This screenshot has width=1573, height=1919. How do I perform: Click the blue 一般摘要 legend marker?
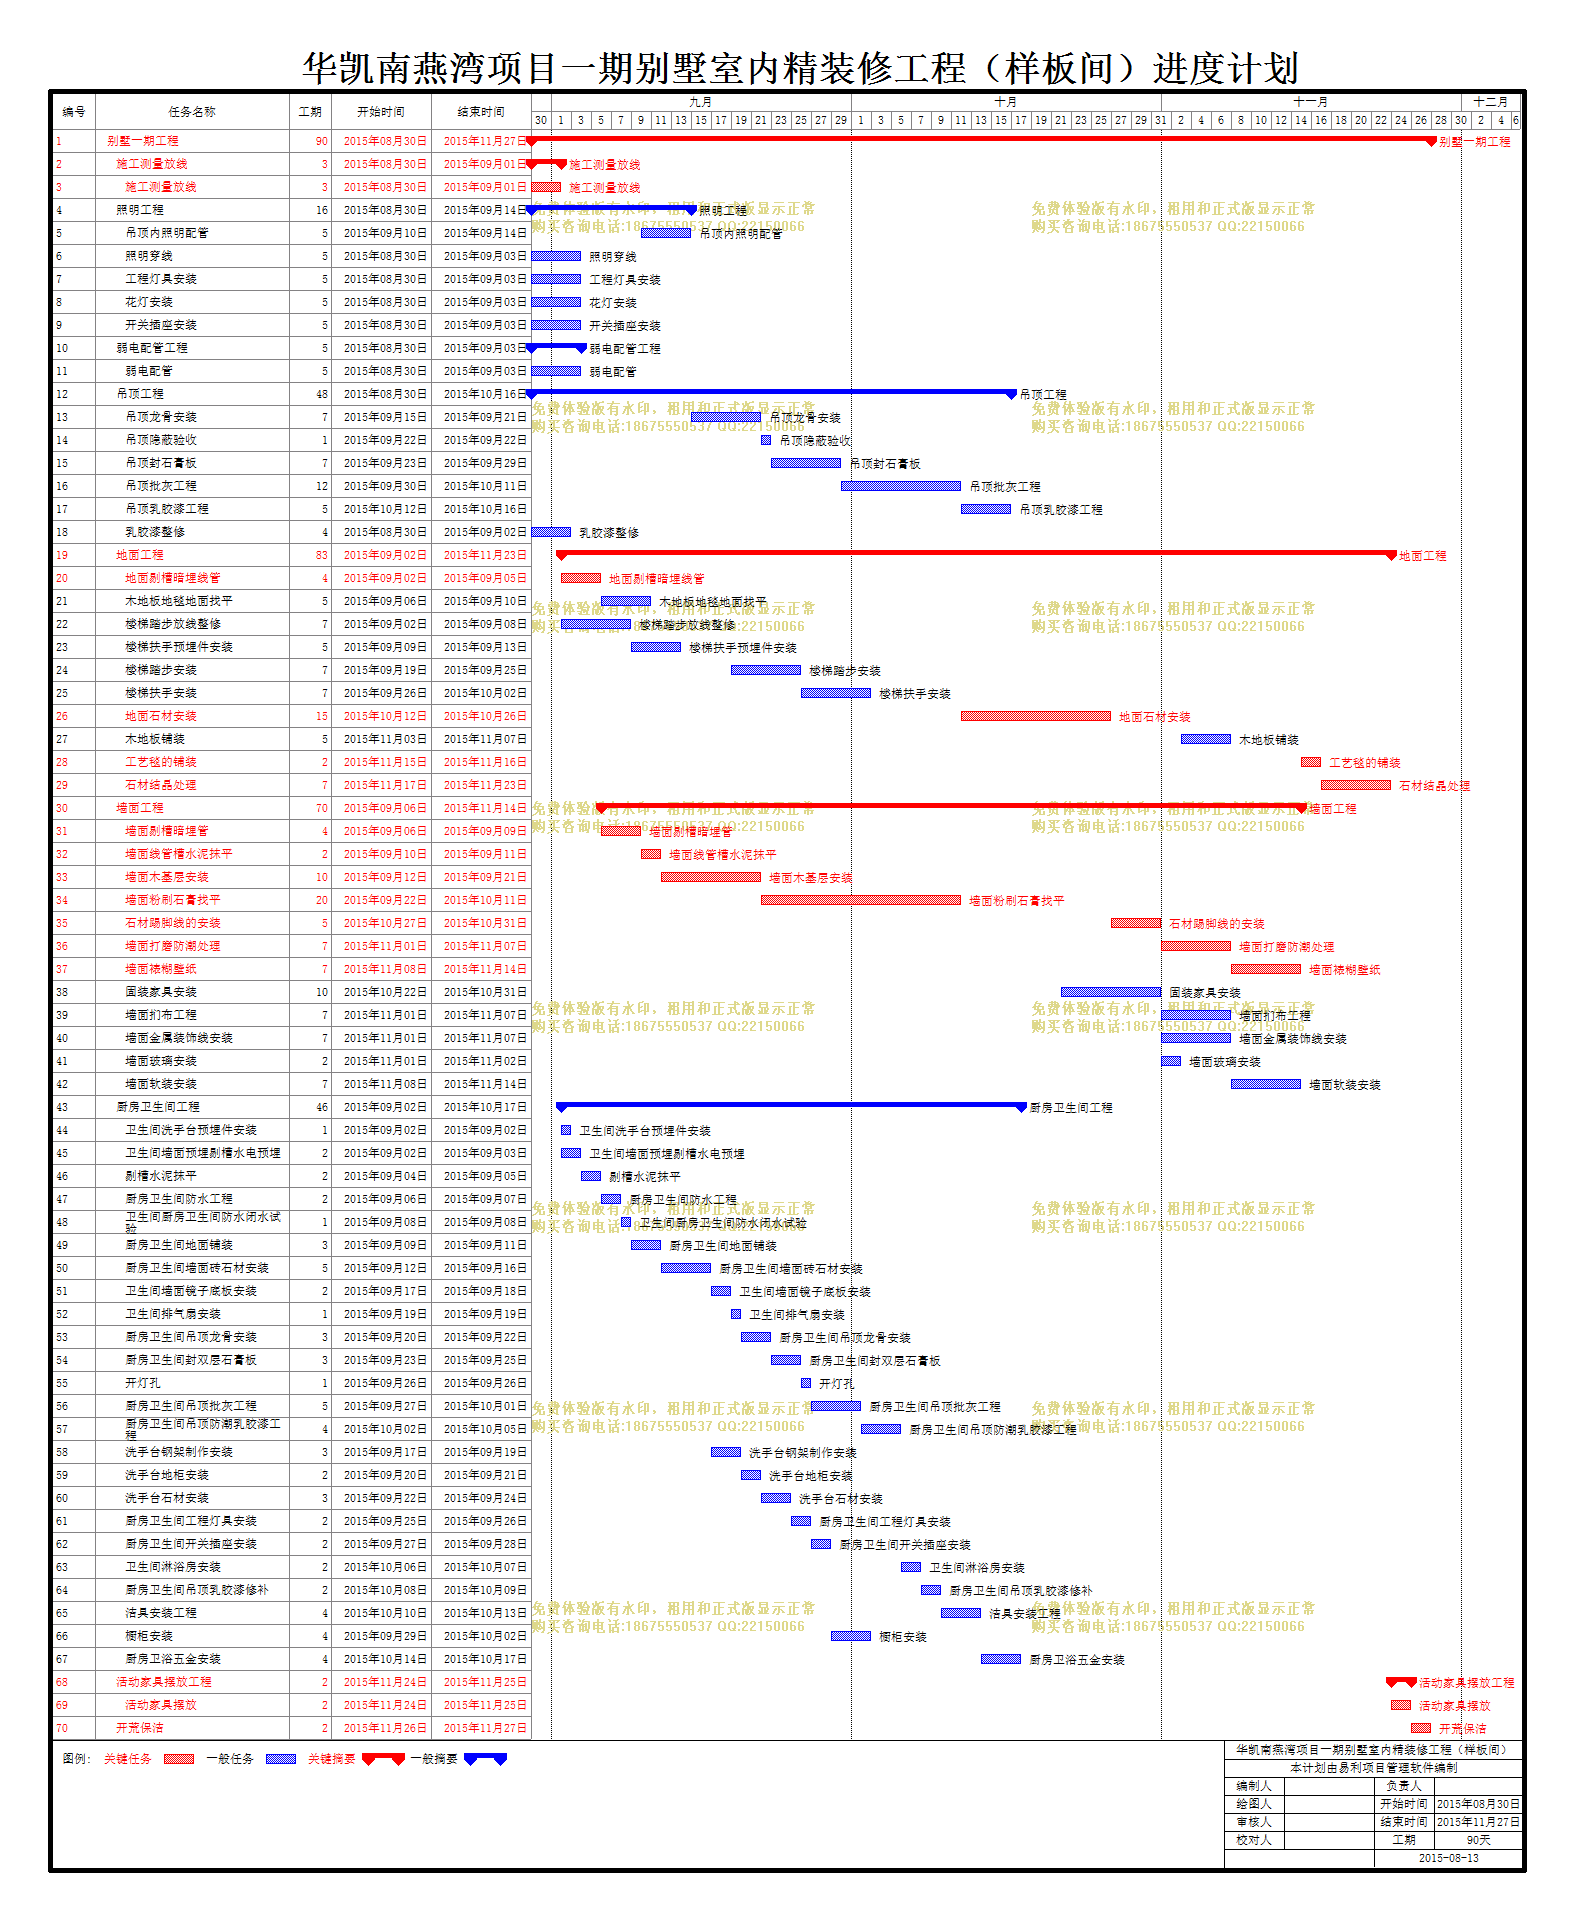tap(485, 1759)
